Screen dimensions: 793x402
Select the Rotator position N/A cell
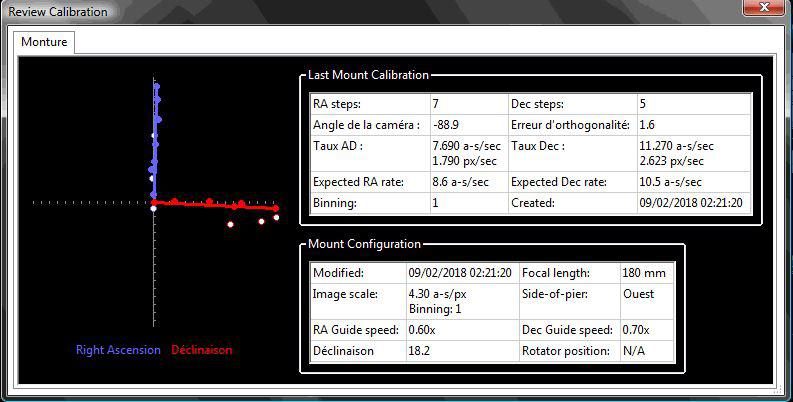[647, 351]
